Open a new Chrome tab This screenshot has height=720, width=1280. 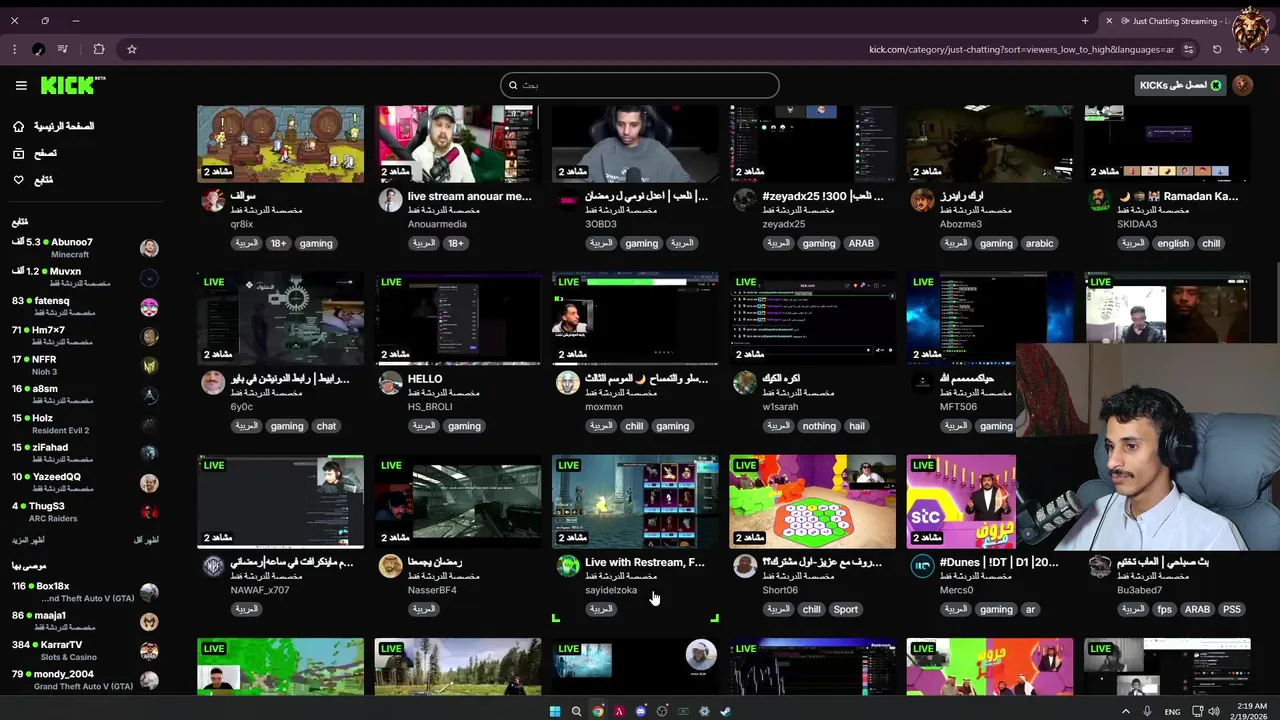tap(1085, 20)
